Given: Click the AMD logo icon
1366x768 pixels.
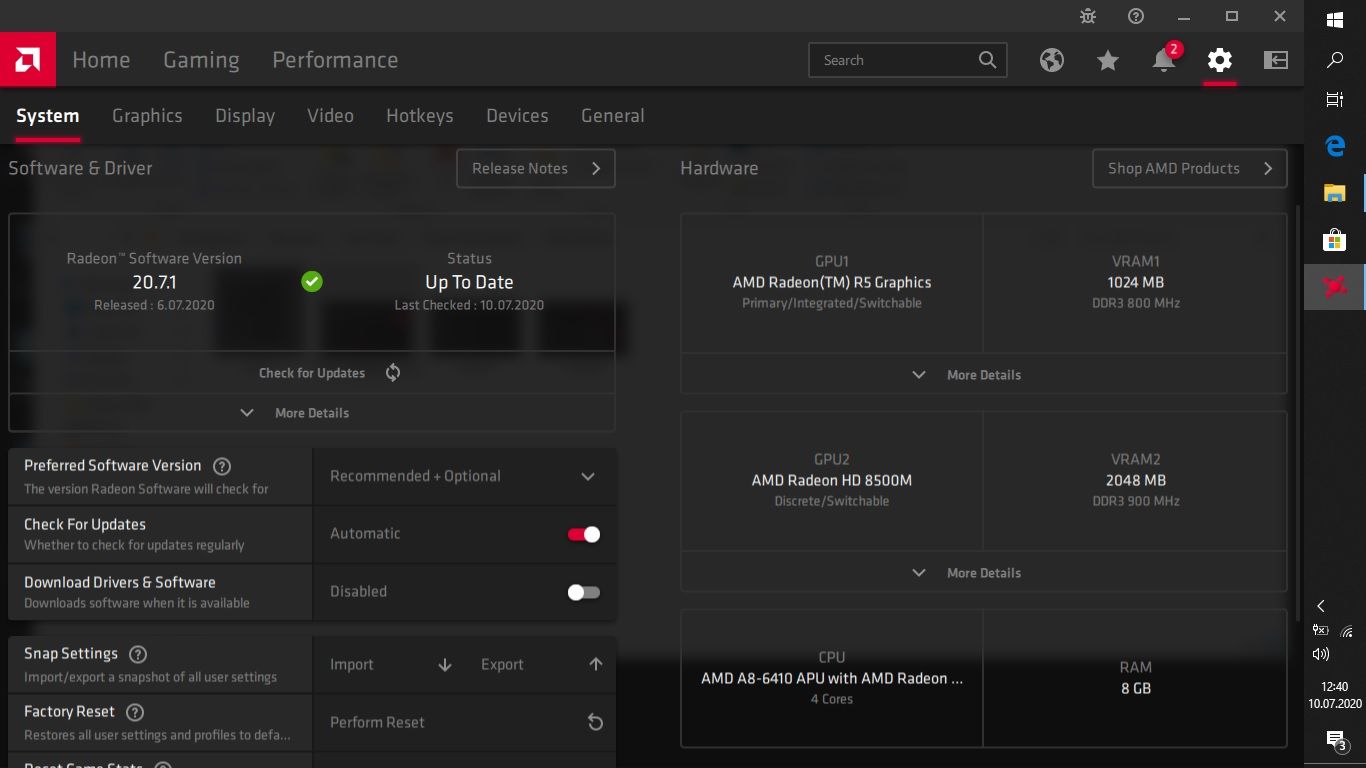Looking at the screenshot, I should [x=28, y=60].
